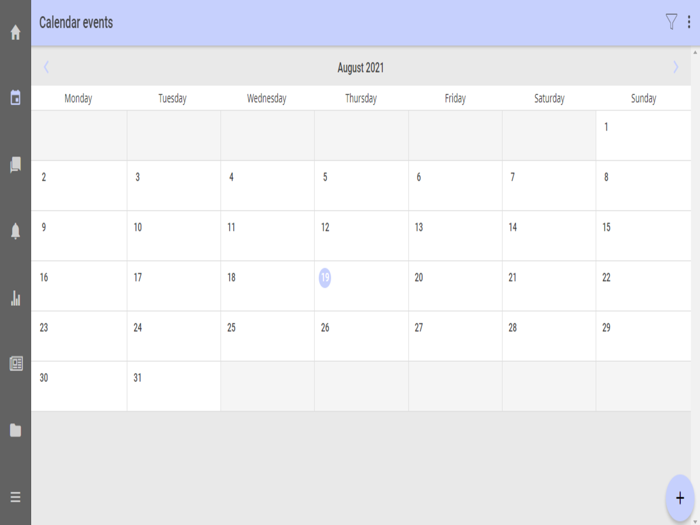The image size is (700, 525).
Task: Expand the sidebar hamburger menu
Action: click(x=15, y=497)
